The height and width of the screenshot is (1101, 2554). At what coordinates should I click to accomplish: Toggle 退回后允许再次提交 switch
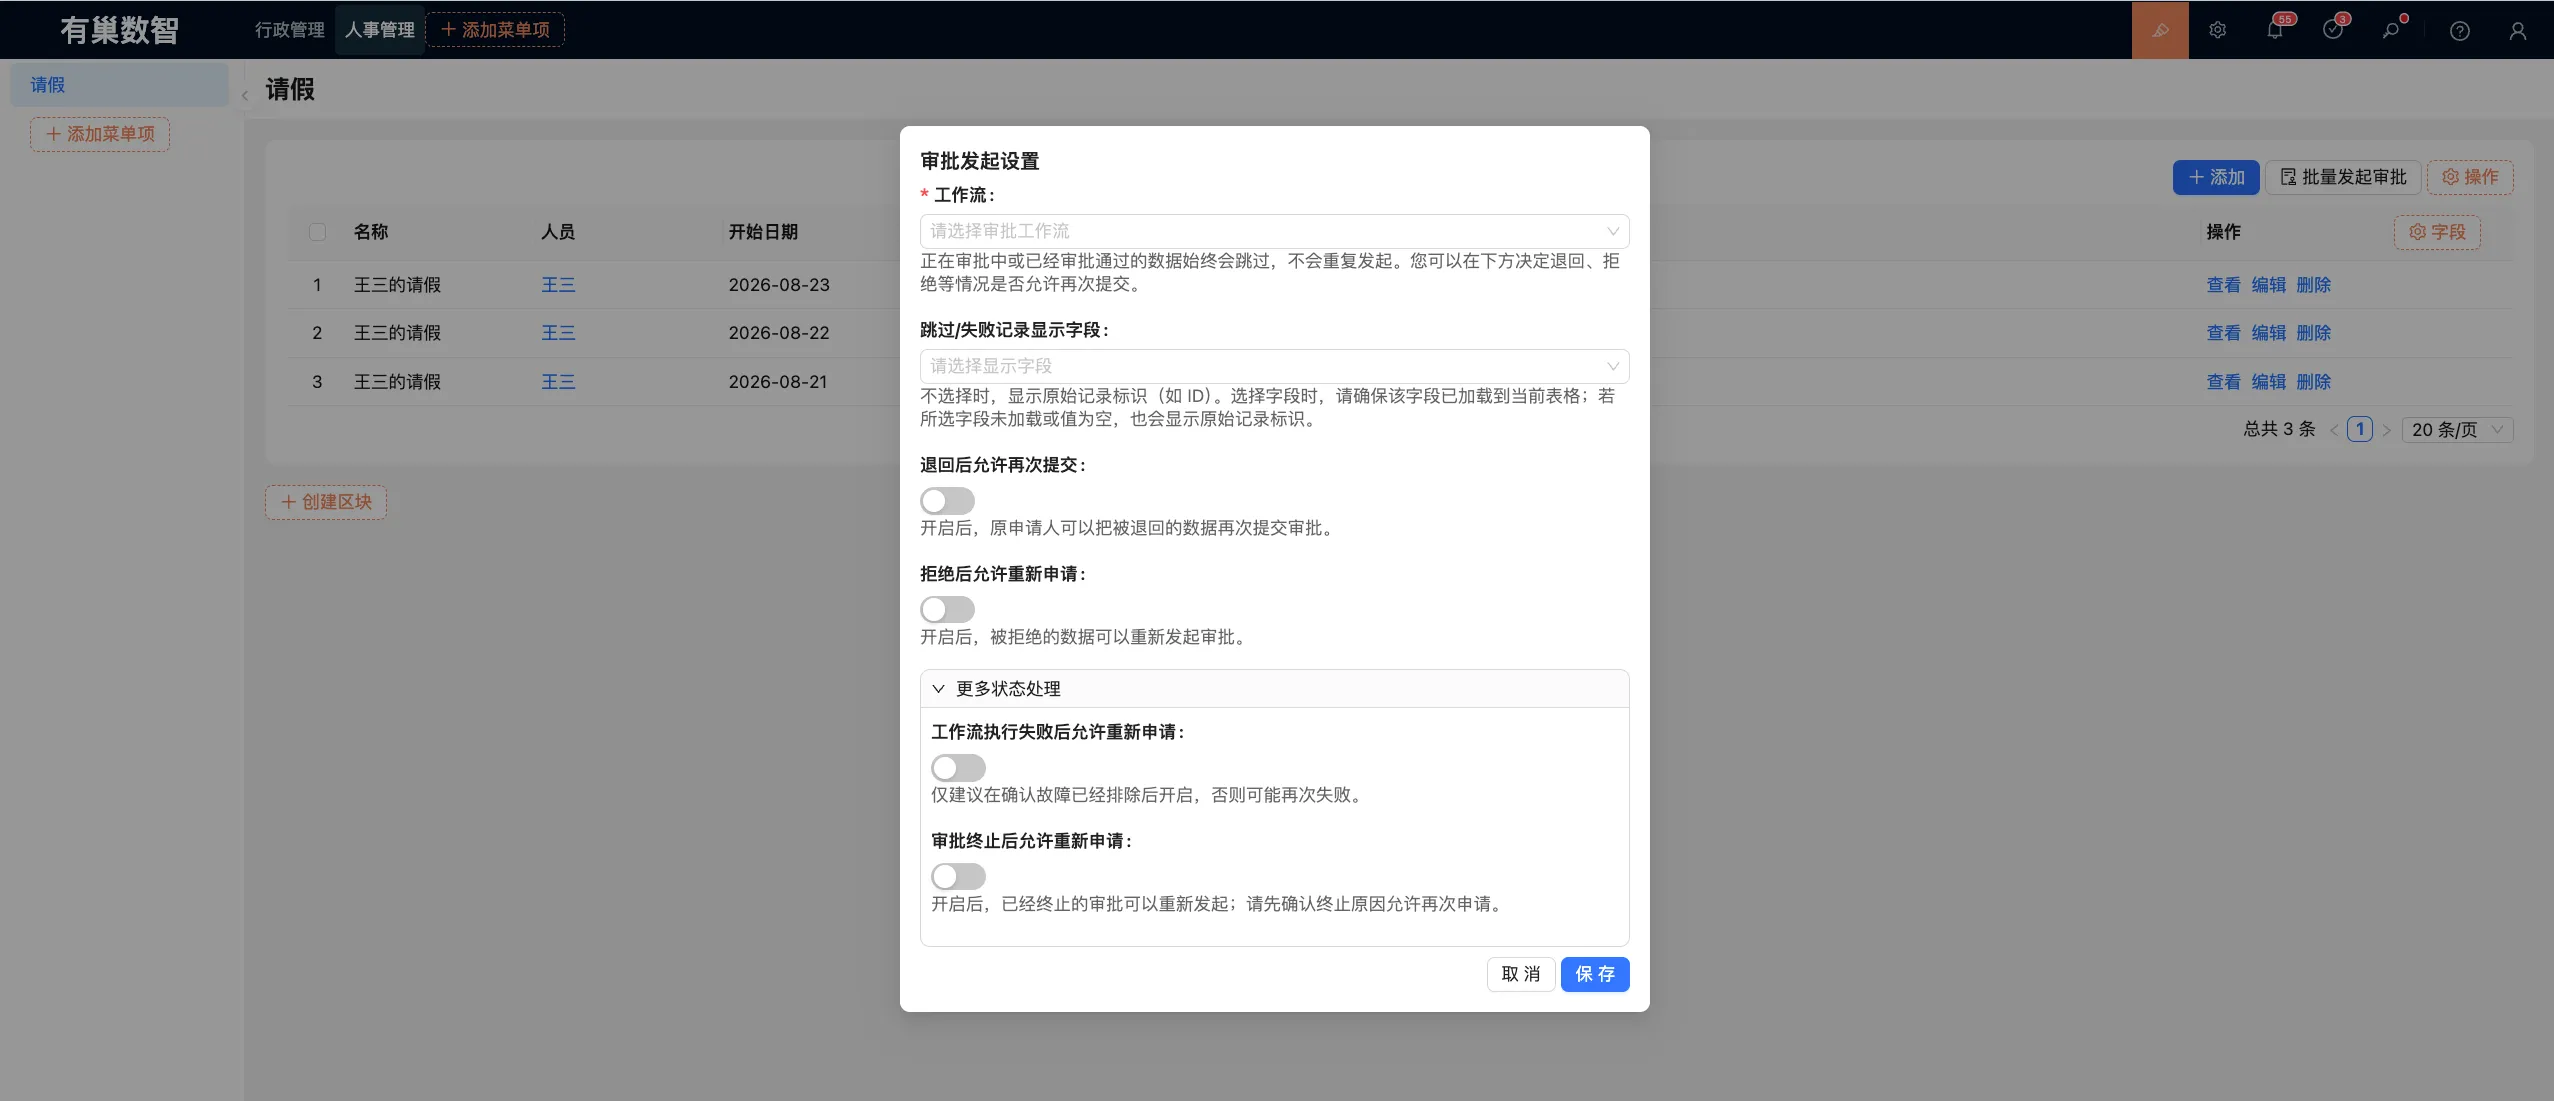947,500
